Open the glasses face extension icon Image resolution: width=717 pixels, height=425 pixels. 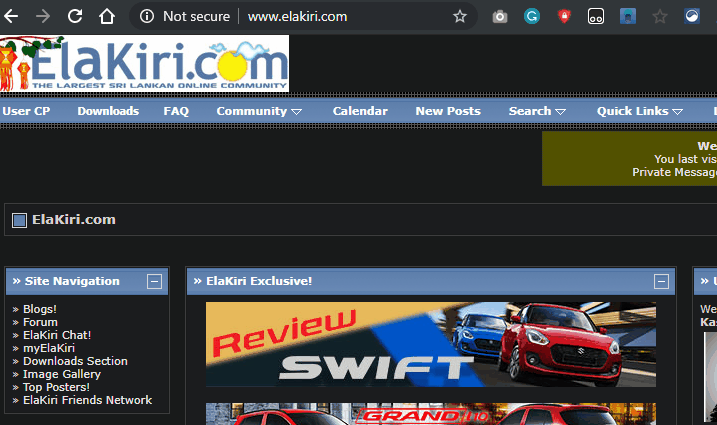596,16
